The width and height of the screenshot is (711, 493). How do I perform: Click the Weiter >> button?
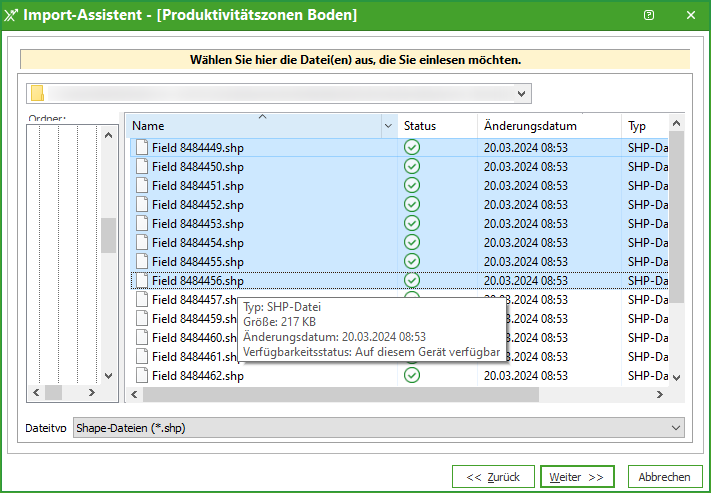click(x=578, y=477)
